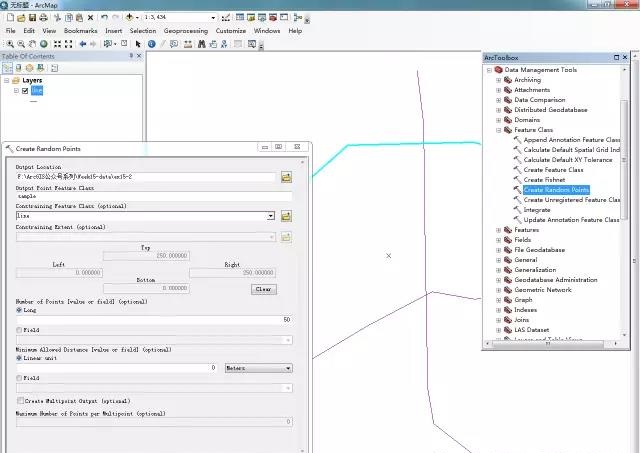Screen dimensions: 640x453
Task: Select Field radio under Number of Points
Action: (19, 330)
